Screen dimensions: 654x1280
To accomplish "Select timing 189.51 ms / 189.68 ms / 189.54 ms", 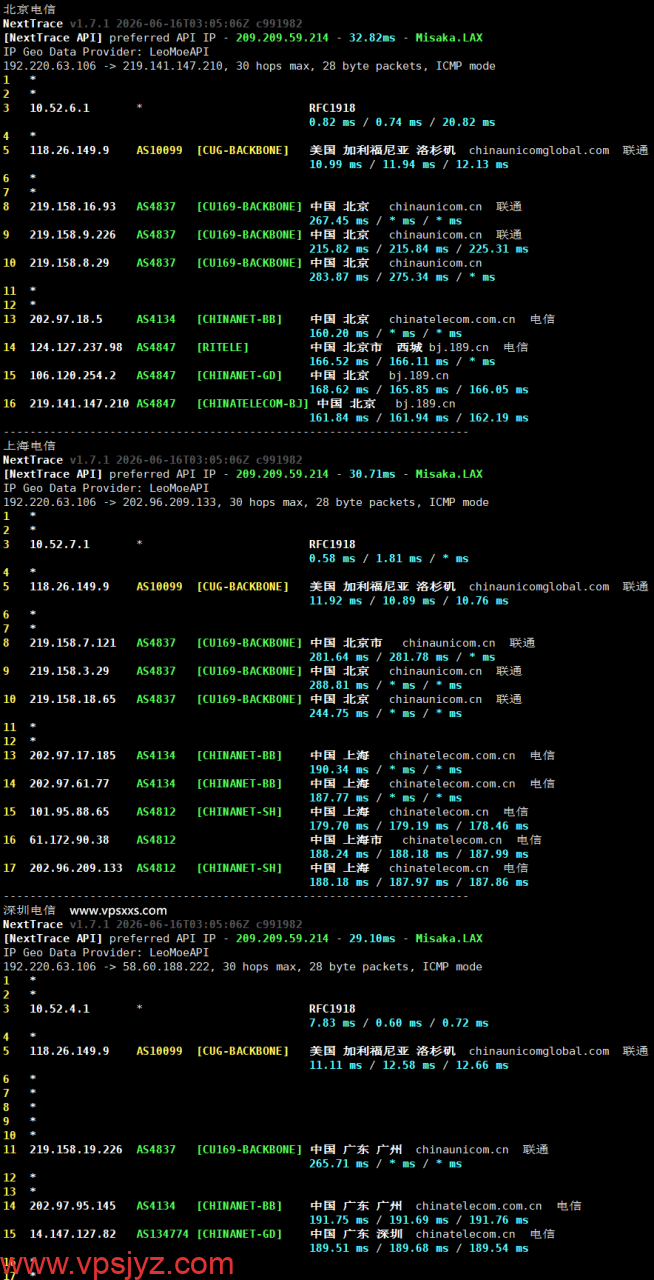I will click(x=419, y=1248).
